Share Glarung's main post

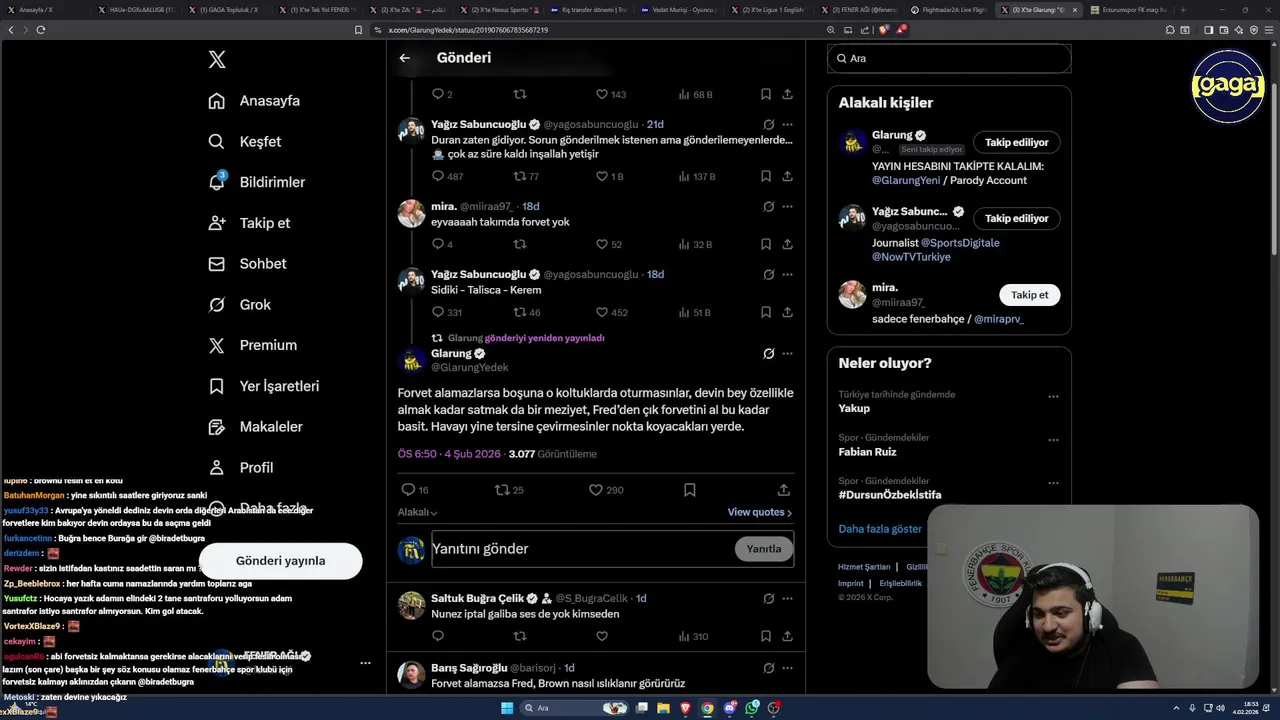coord(784,490)
